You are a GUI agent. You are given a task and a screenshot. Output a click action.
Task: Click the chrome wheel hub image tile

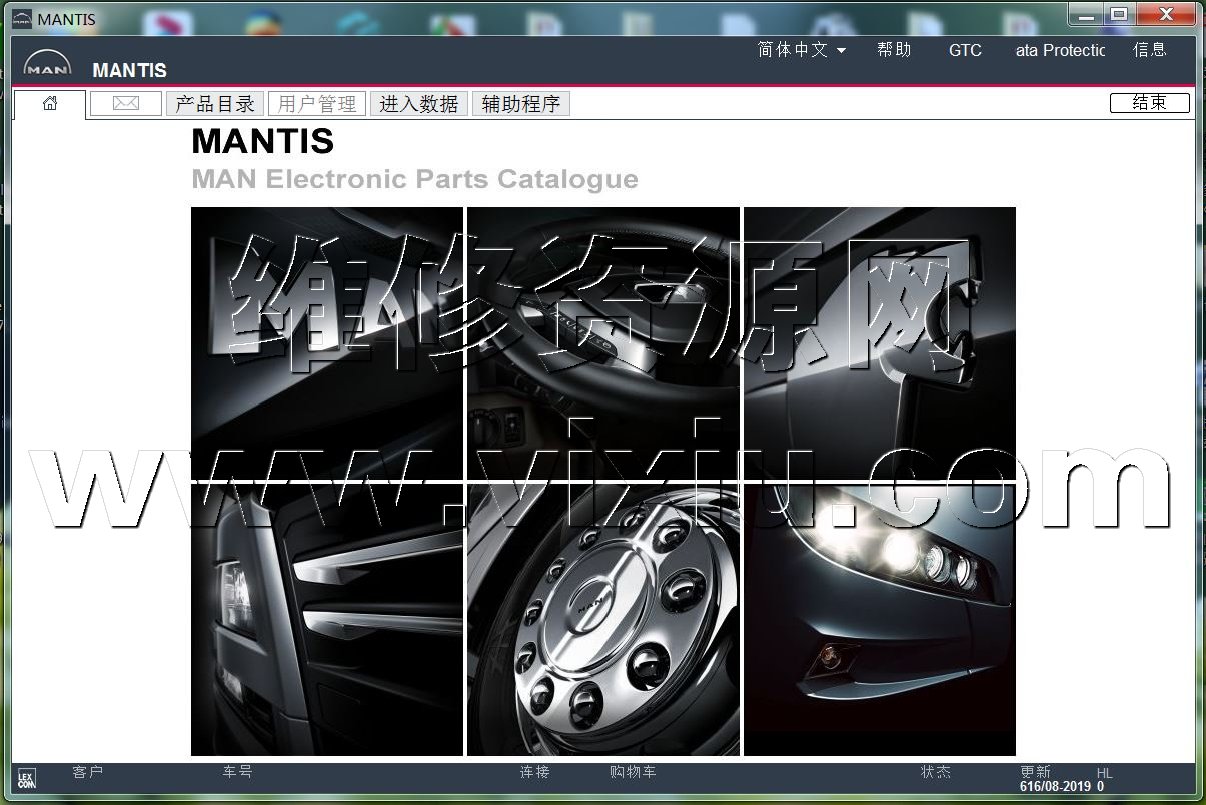click(603, 620)
